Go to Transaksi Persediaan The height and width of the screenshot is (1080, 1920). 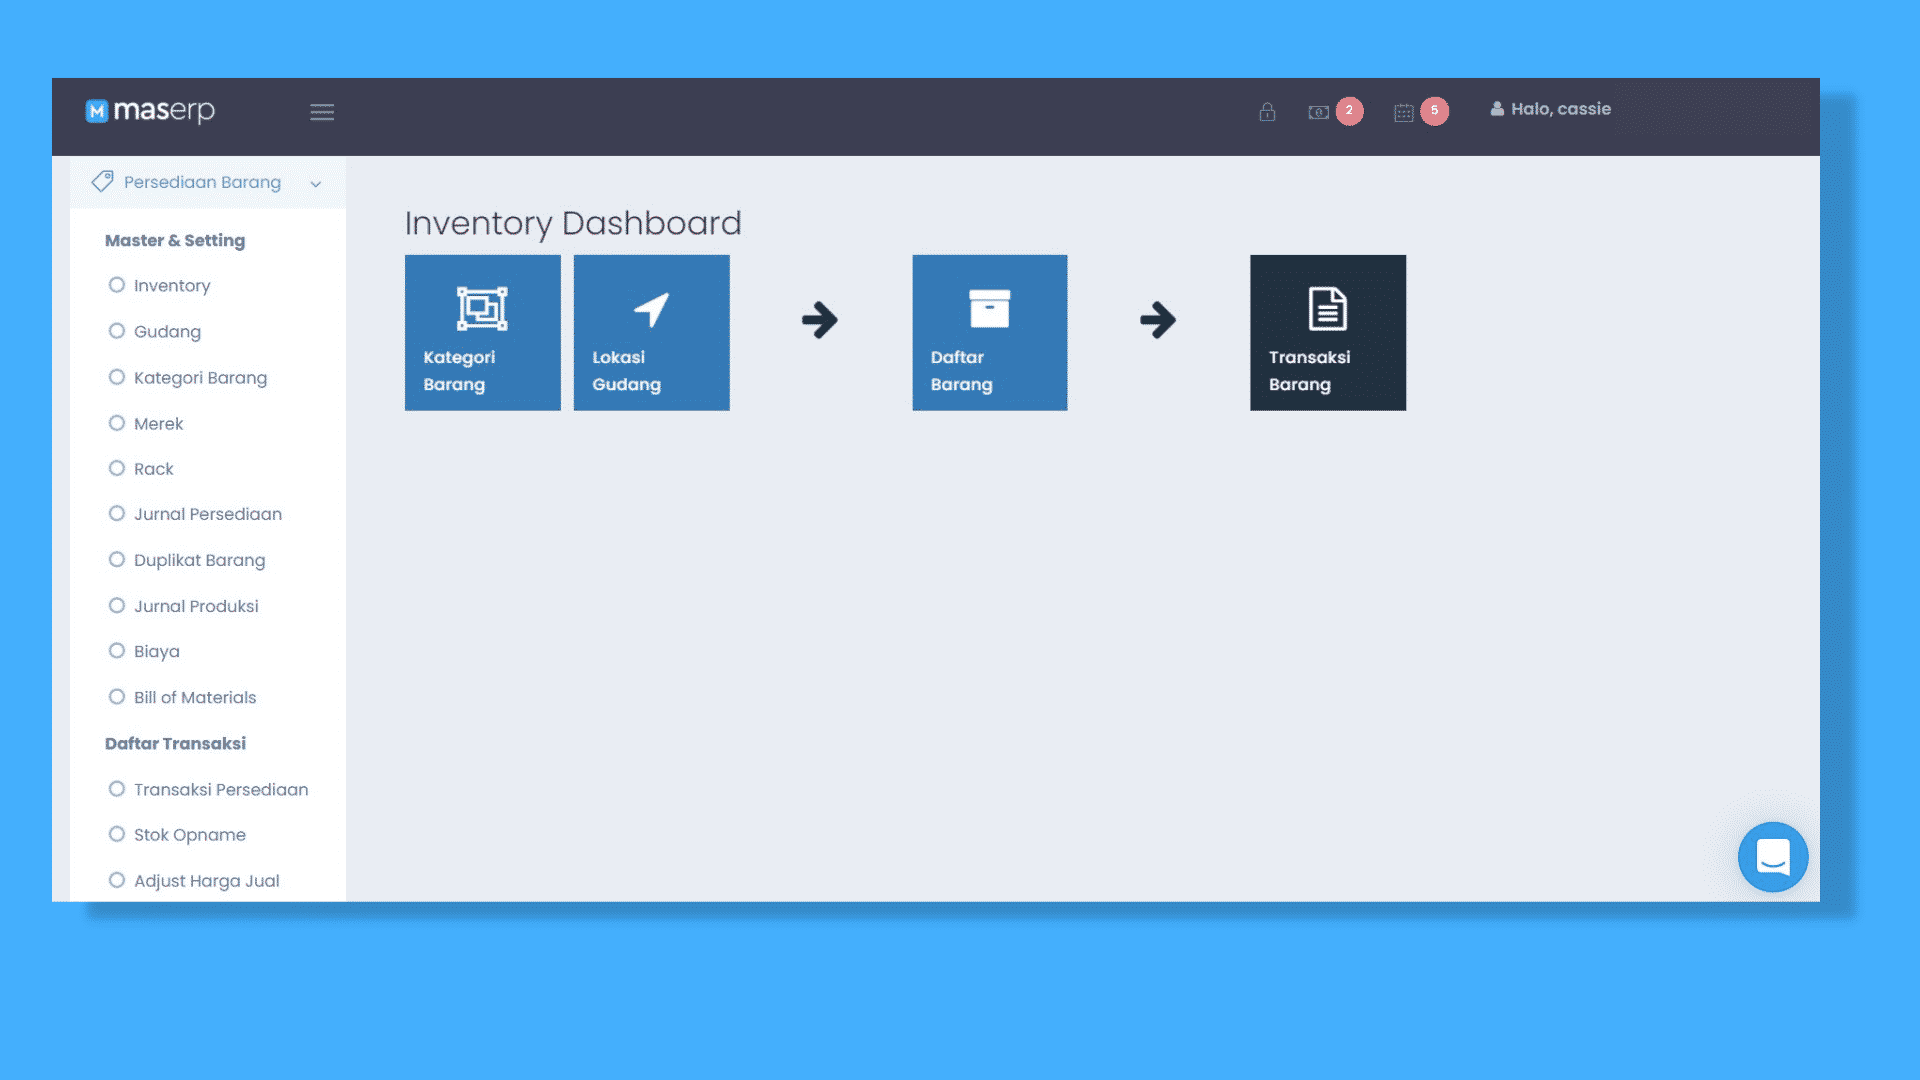coord(220,790)
